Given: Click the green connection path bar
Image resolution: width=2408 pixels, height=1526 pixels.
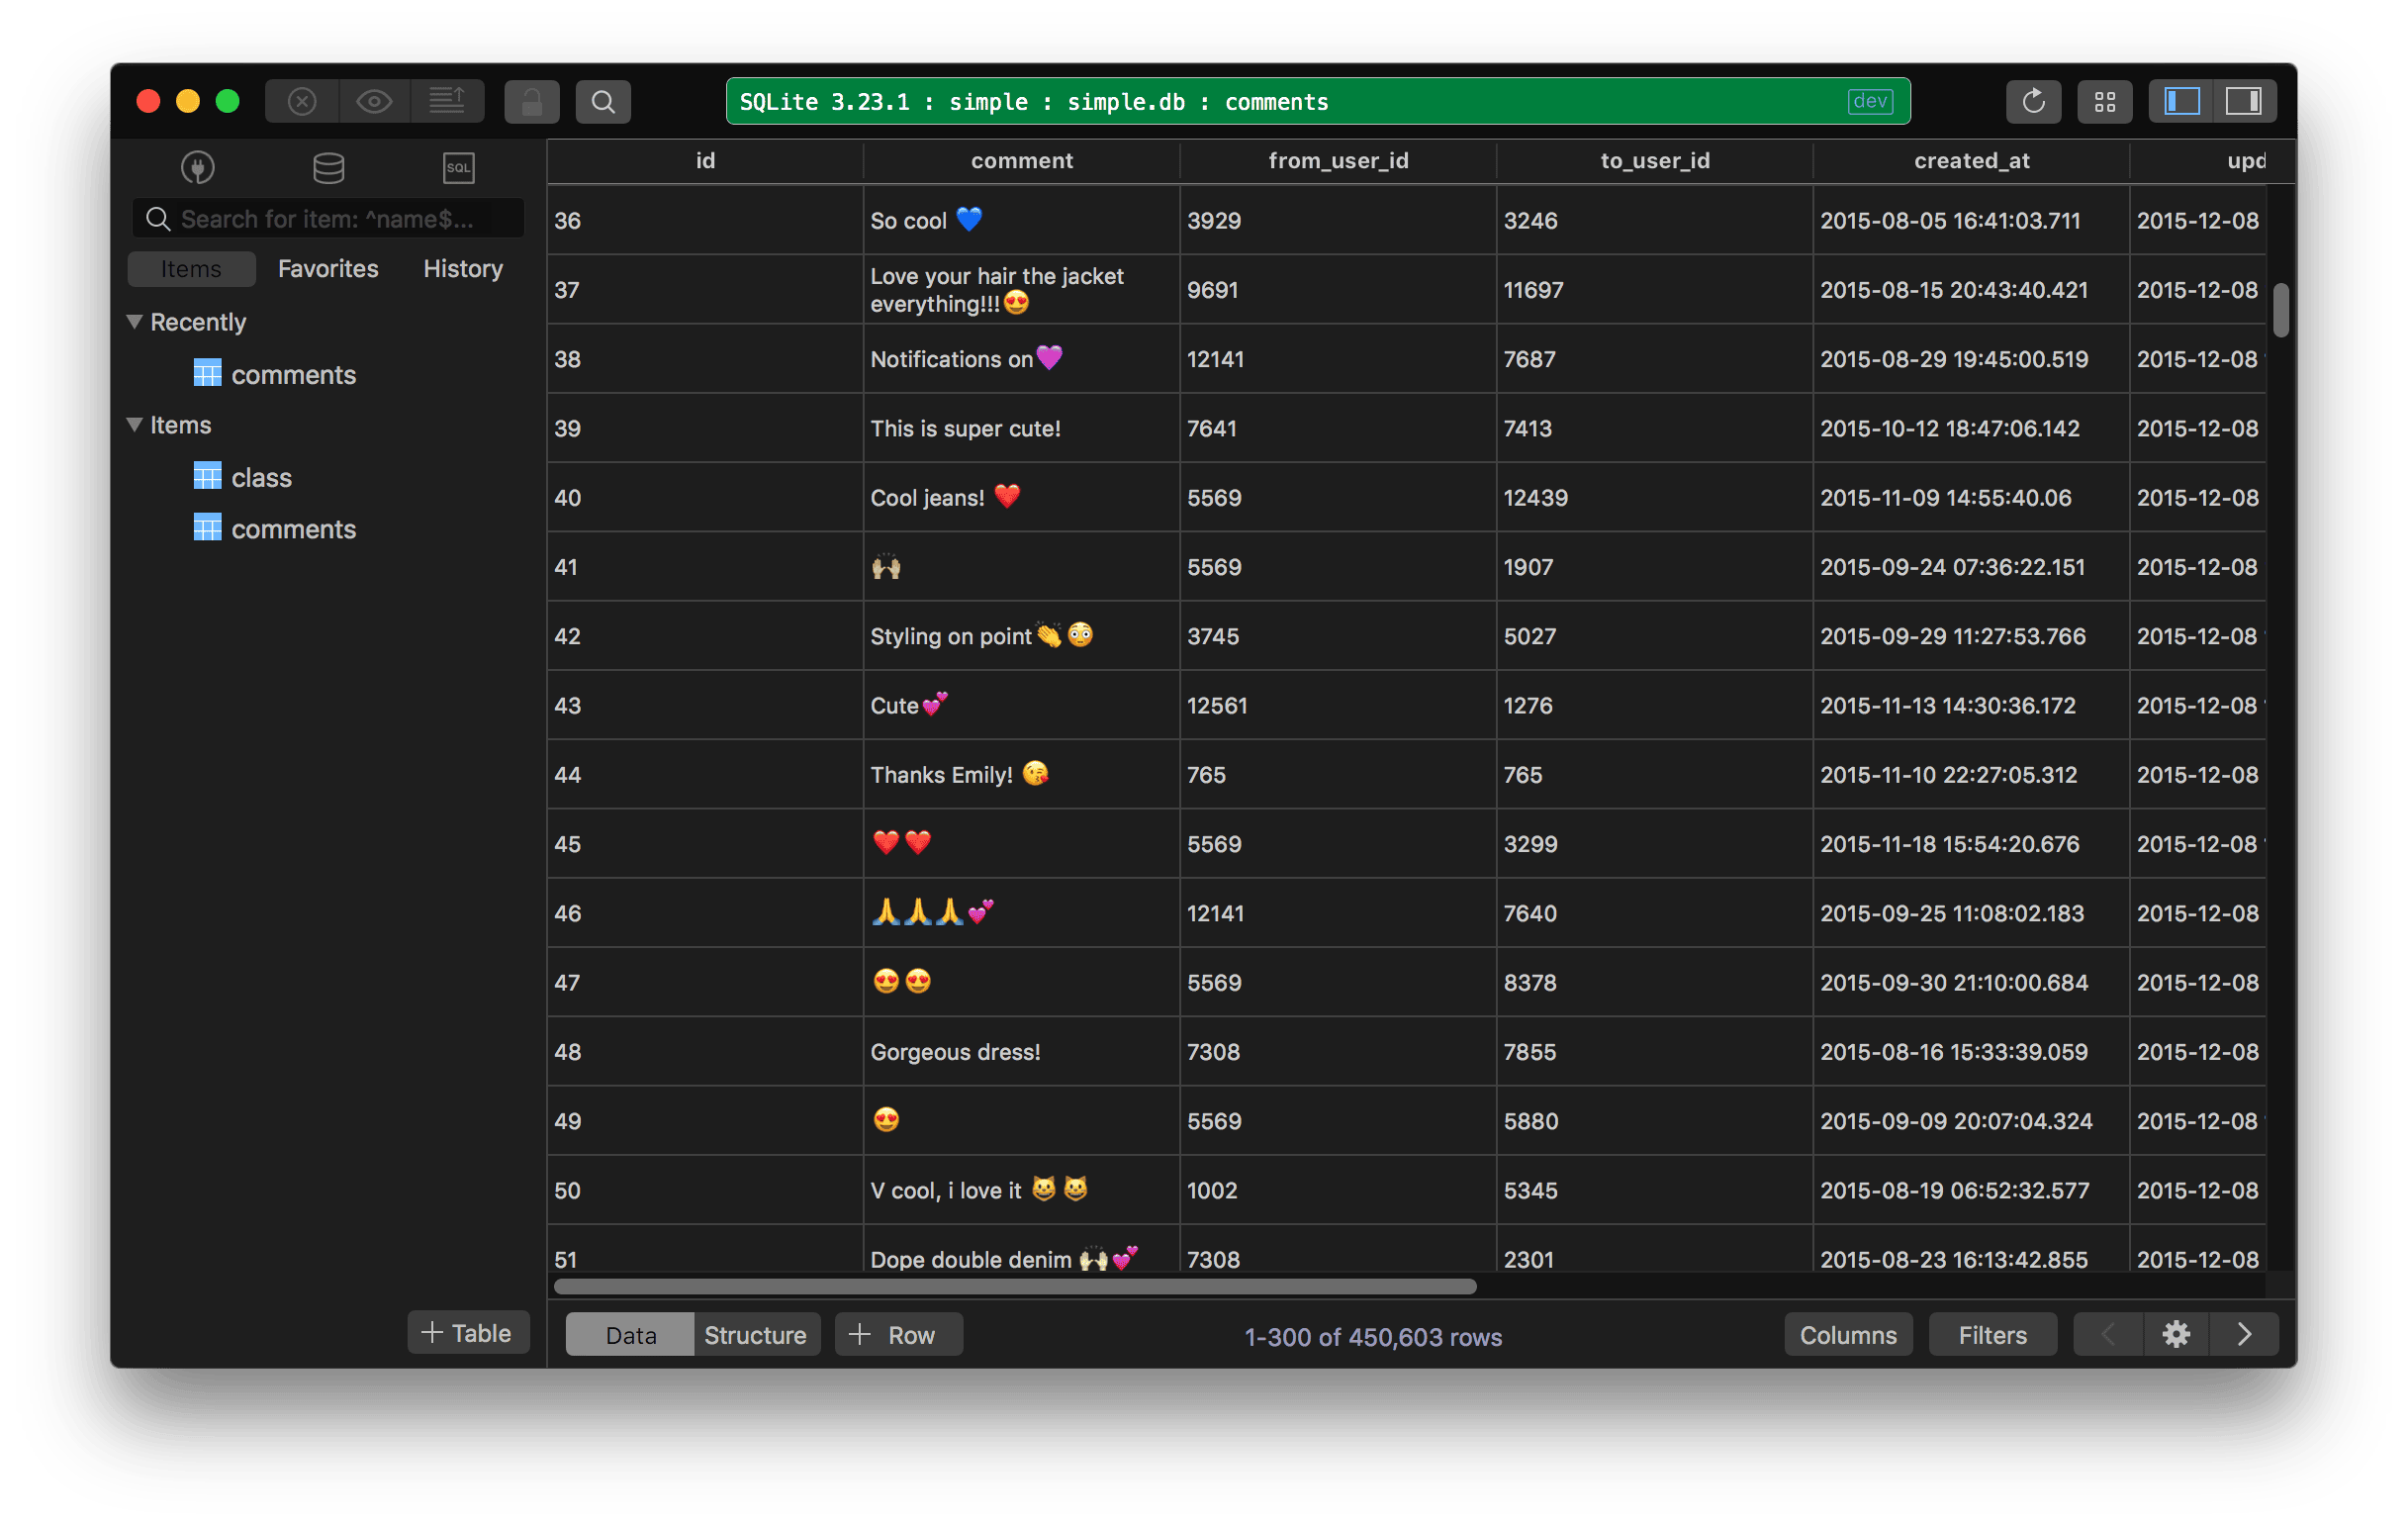Looking at the screenshot, I should (1318, 101).
